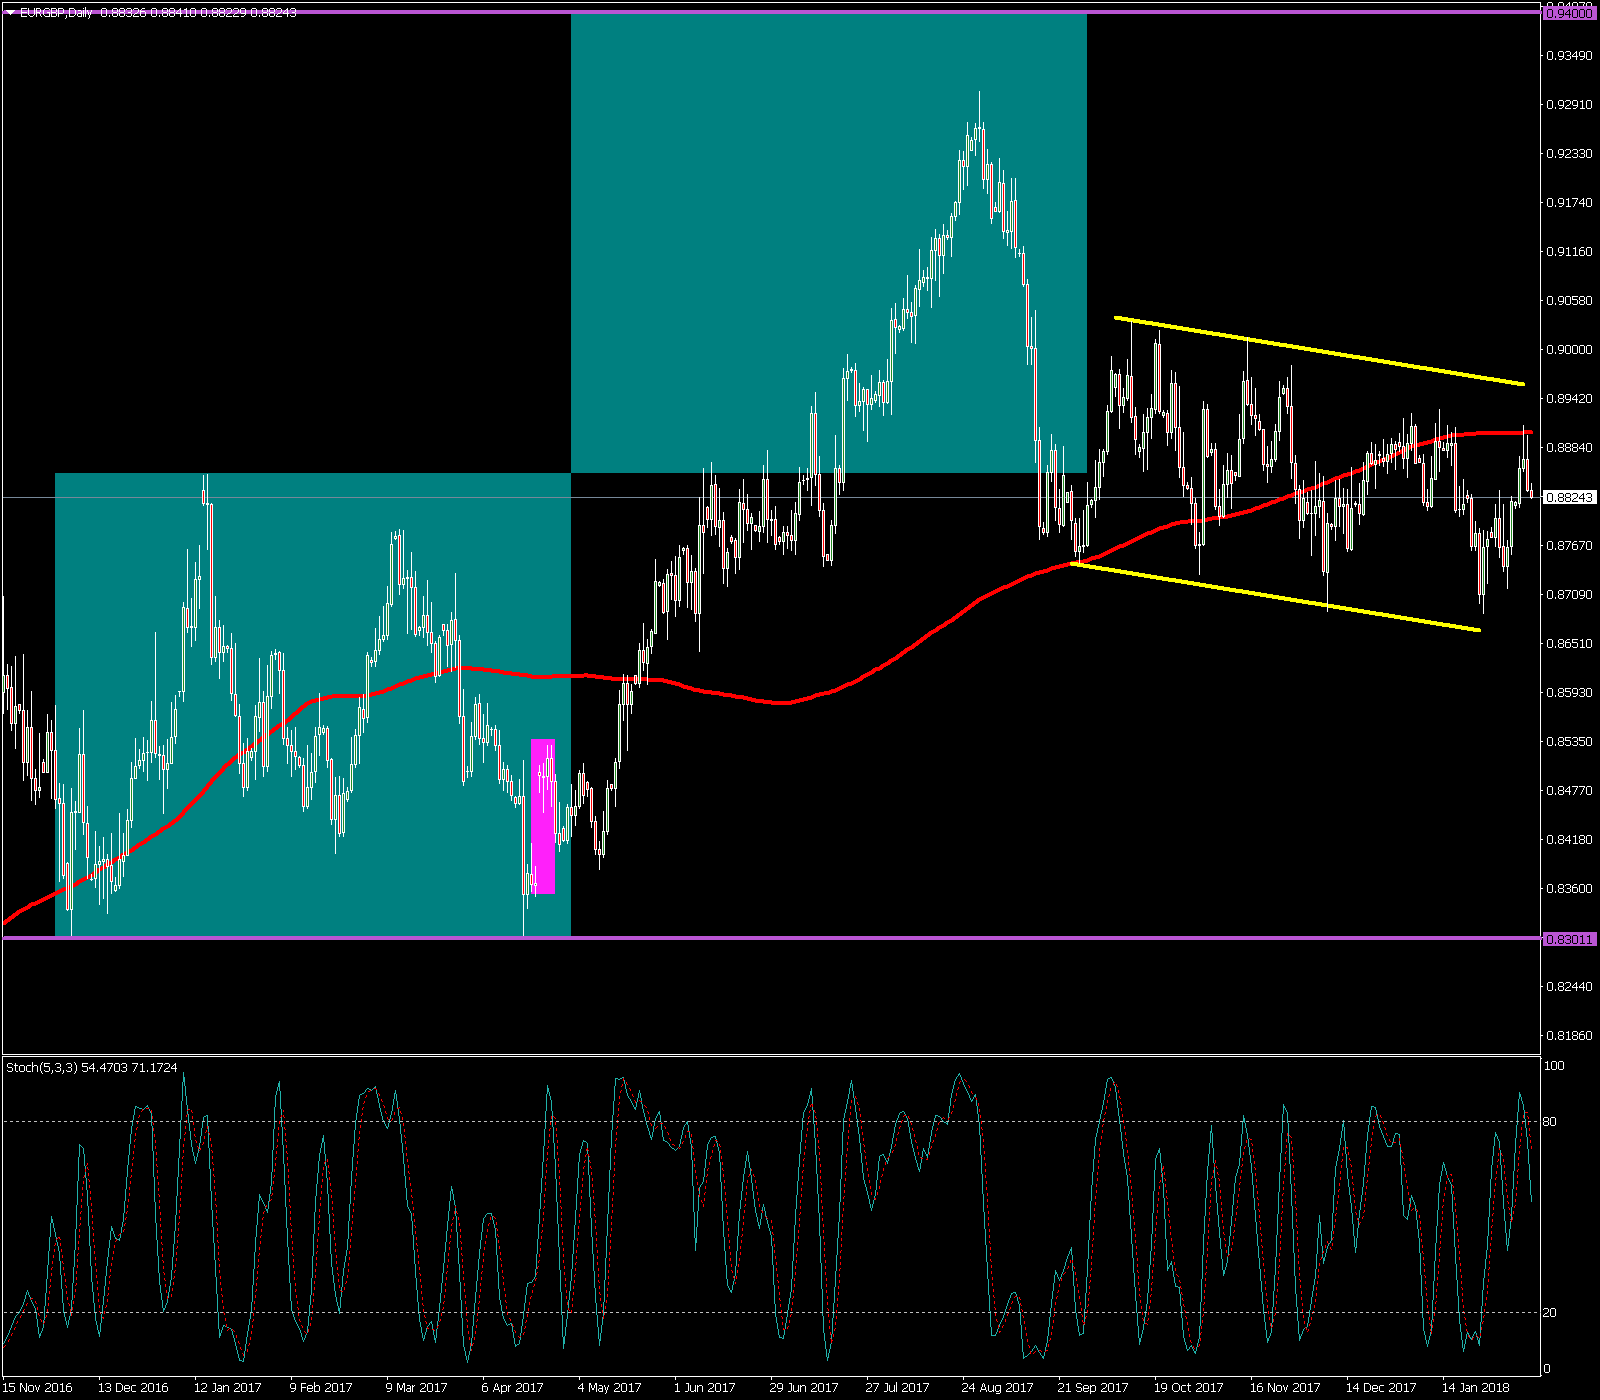Screen dimensions: 1600x1400
Task: Click the 4 May 2017 date label
Action: (x=609, y=1387)
